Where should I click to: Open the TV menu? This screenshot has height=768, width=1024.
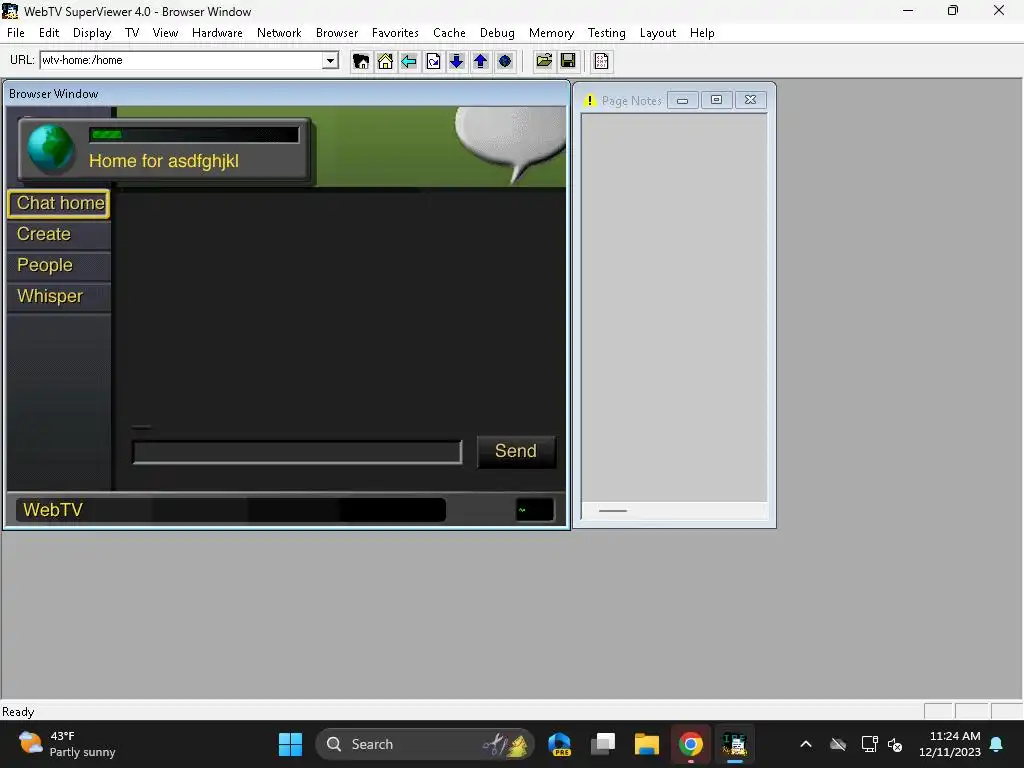coord(132,33)
